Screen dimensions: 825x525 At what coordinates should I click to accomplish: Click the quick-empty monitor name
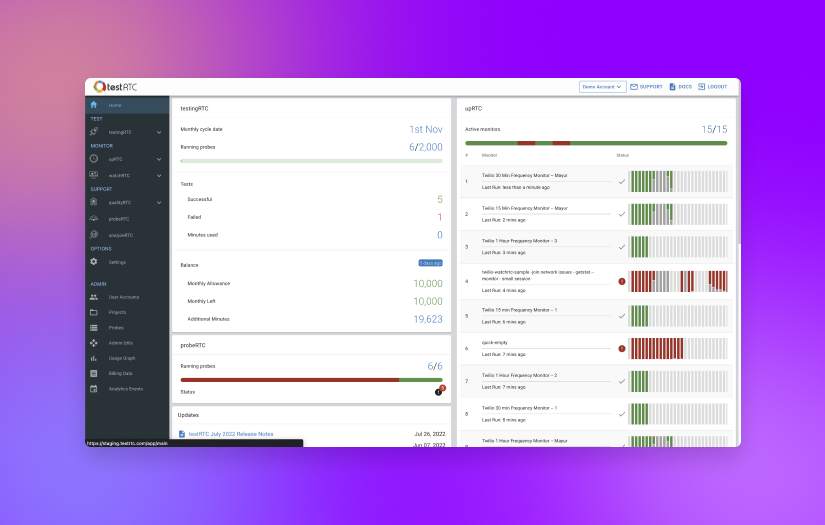click(495, 342)
